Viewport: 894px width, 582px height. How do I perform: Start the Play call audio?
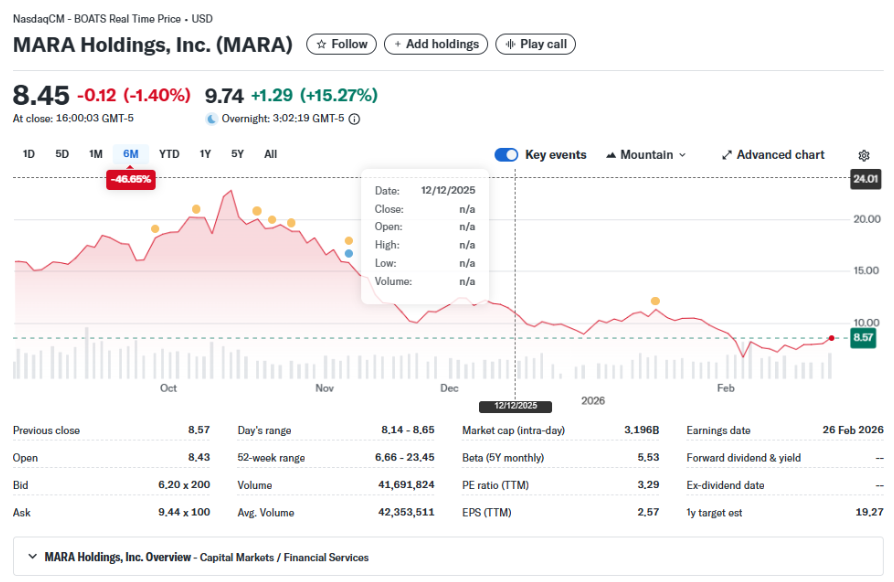tap(536, 44)
